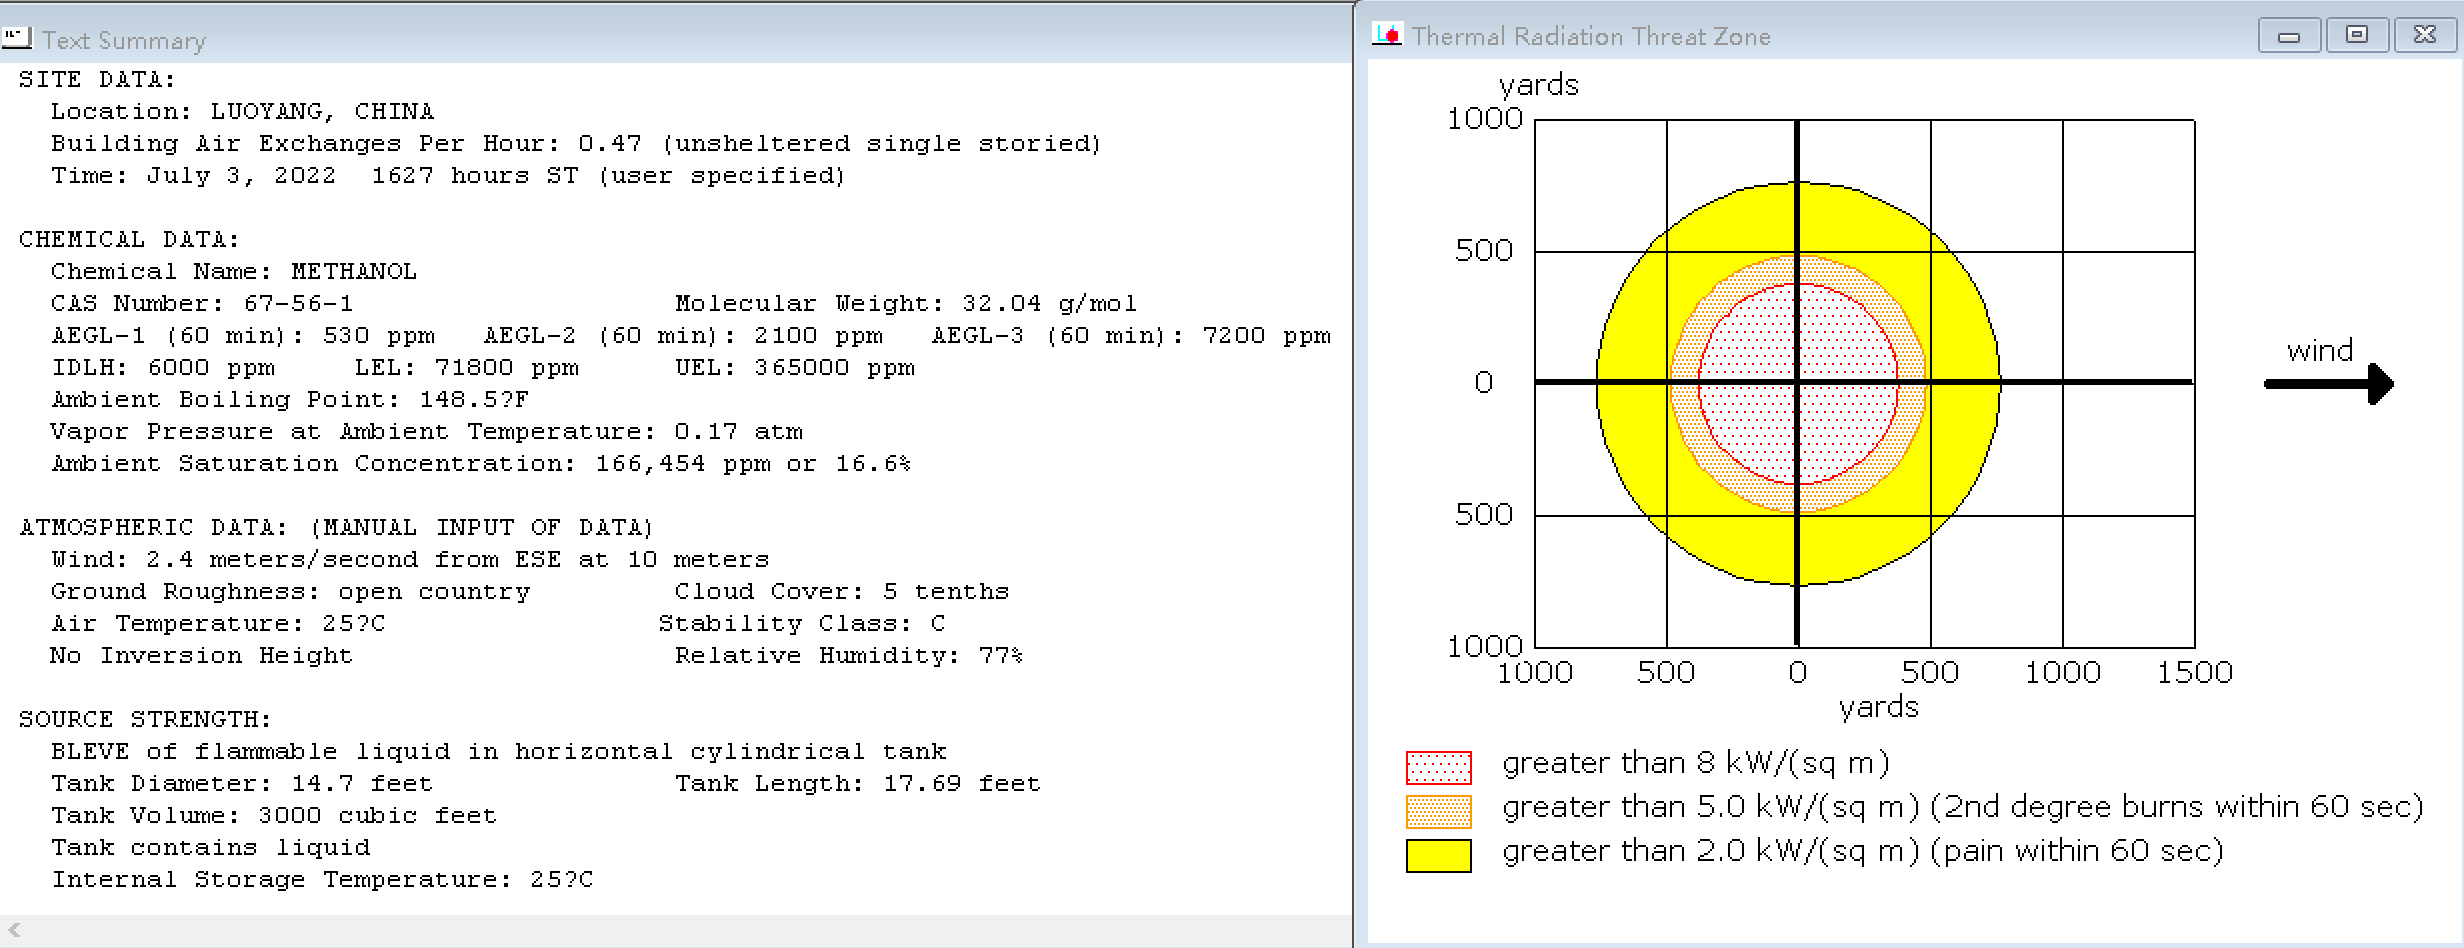Viewport: 2464px width, 948px height.
Task: Click the 'SITE DATA:' heading
Action: [x=97, y=79]
